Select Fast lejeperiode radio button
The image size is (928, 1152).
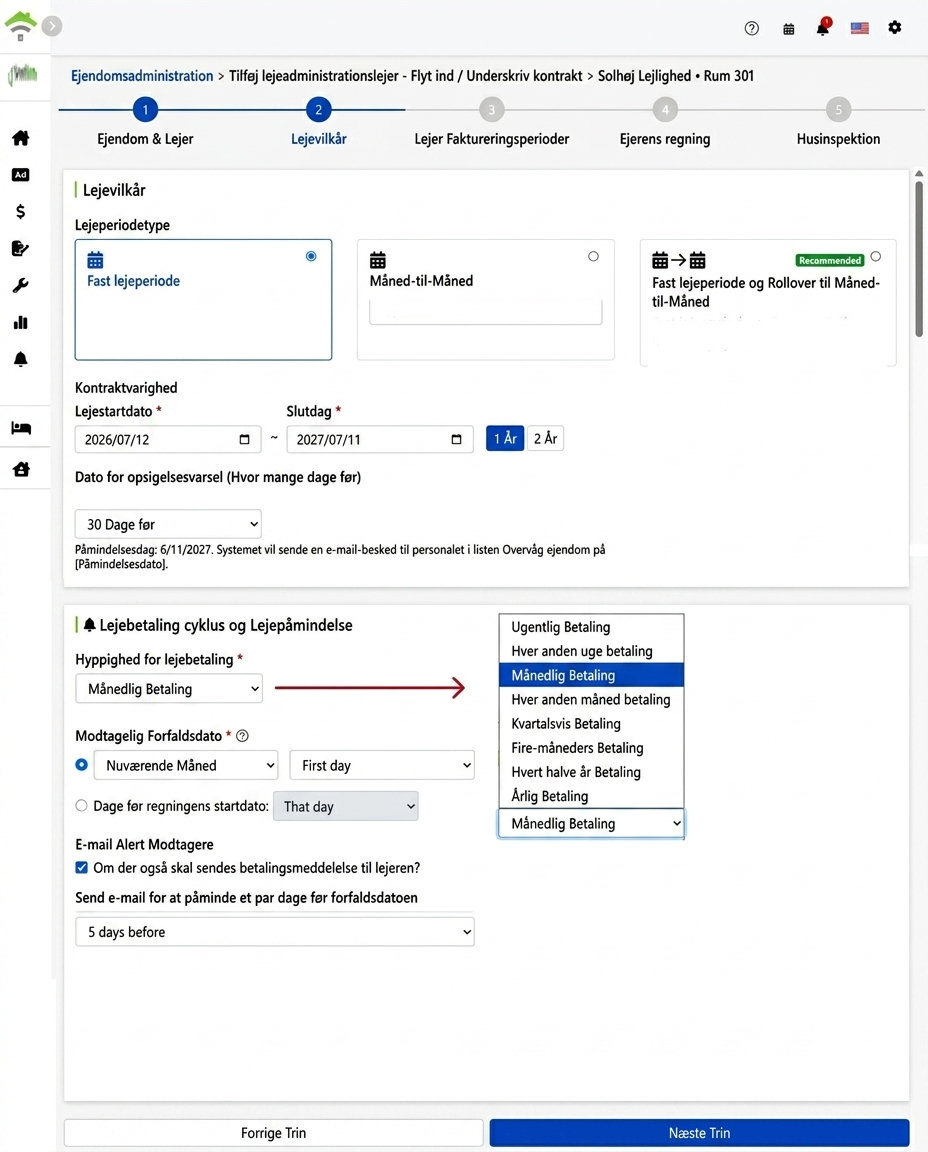pyautogui.click(x=311, y=256)
